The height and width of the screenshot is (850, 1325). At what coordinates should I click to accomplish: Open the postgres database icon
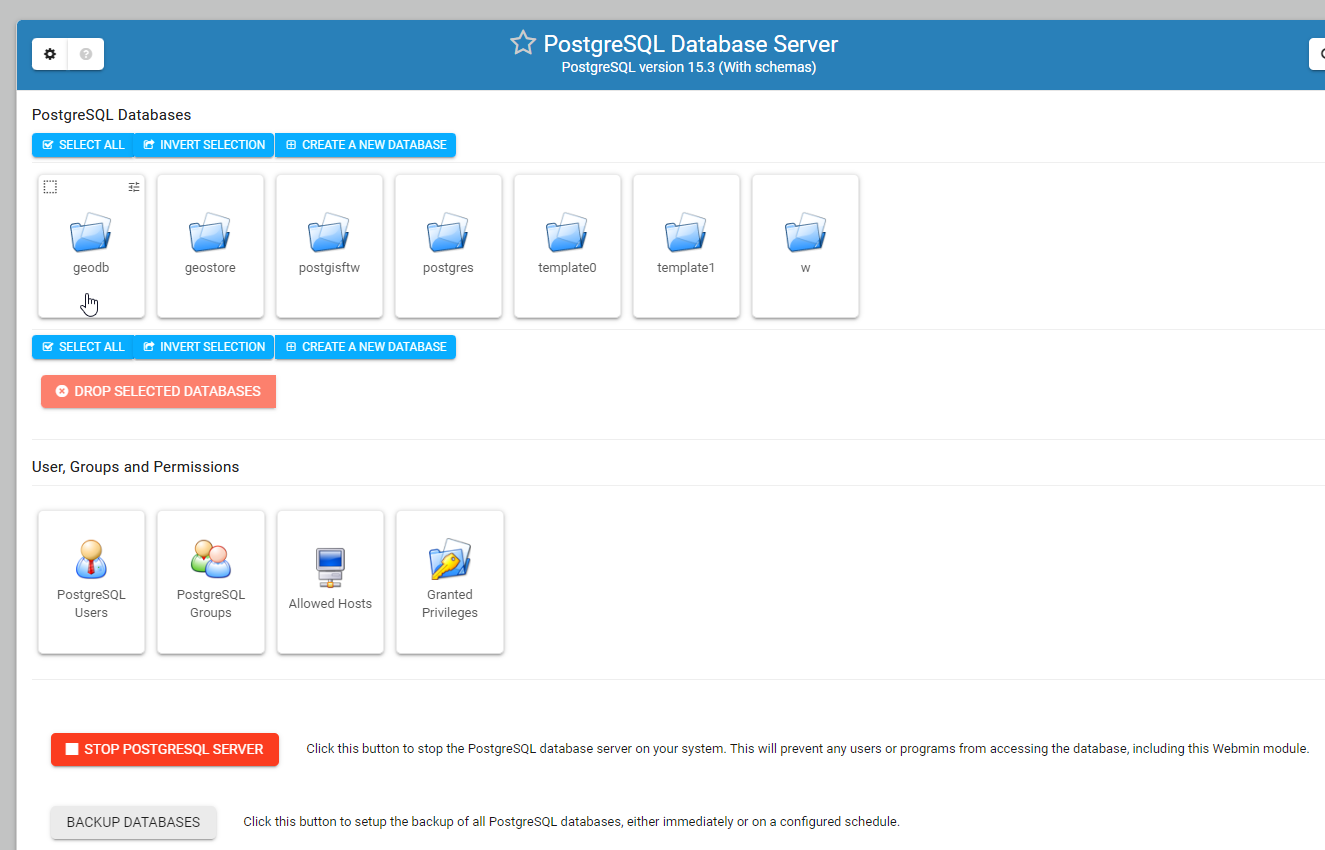point(448,233)
